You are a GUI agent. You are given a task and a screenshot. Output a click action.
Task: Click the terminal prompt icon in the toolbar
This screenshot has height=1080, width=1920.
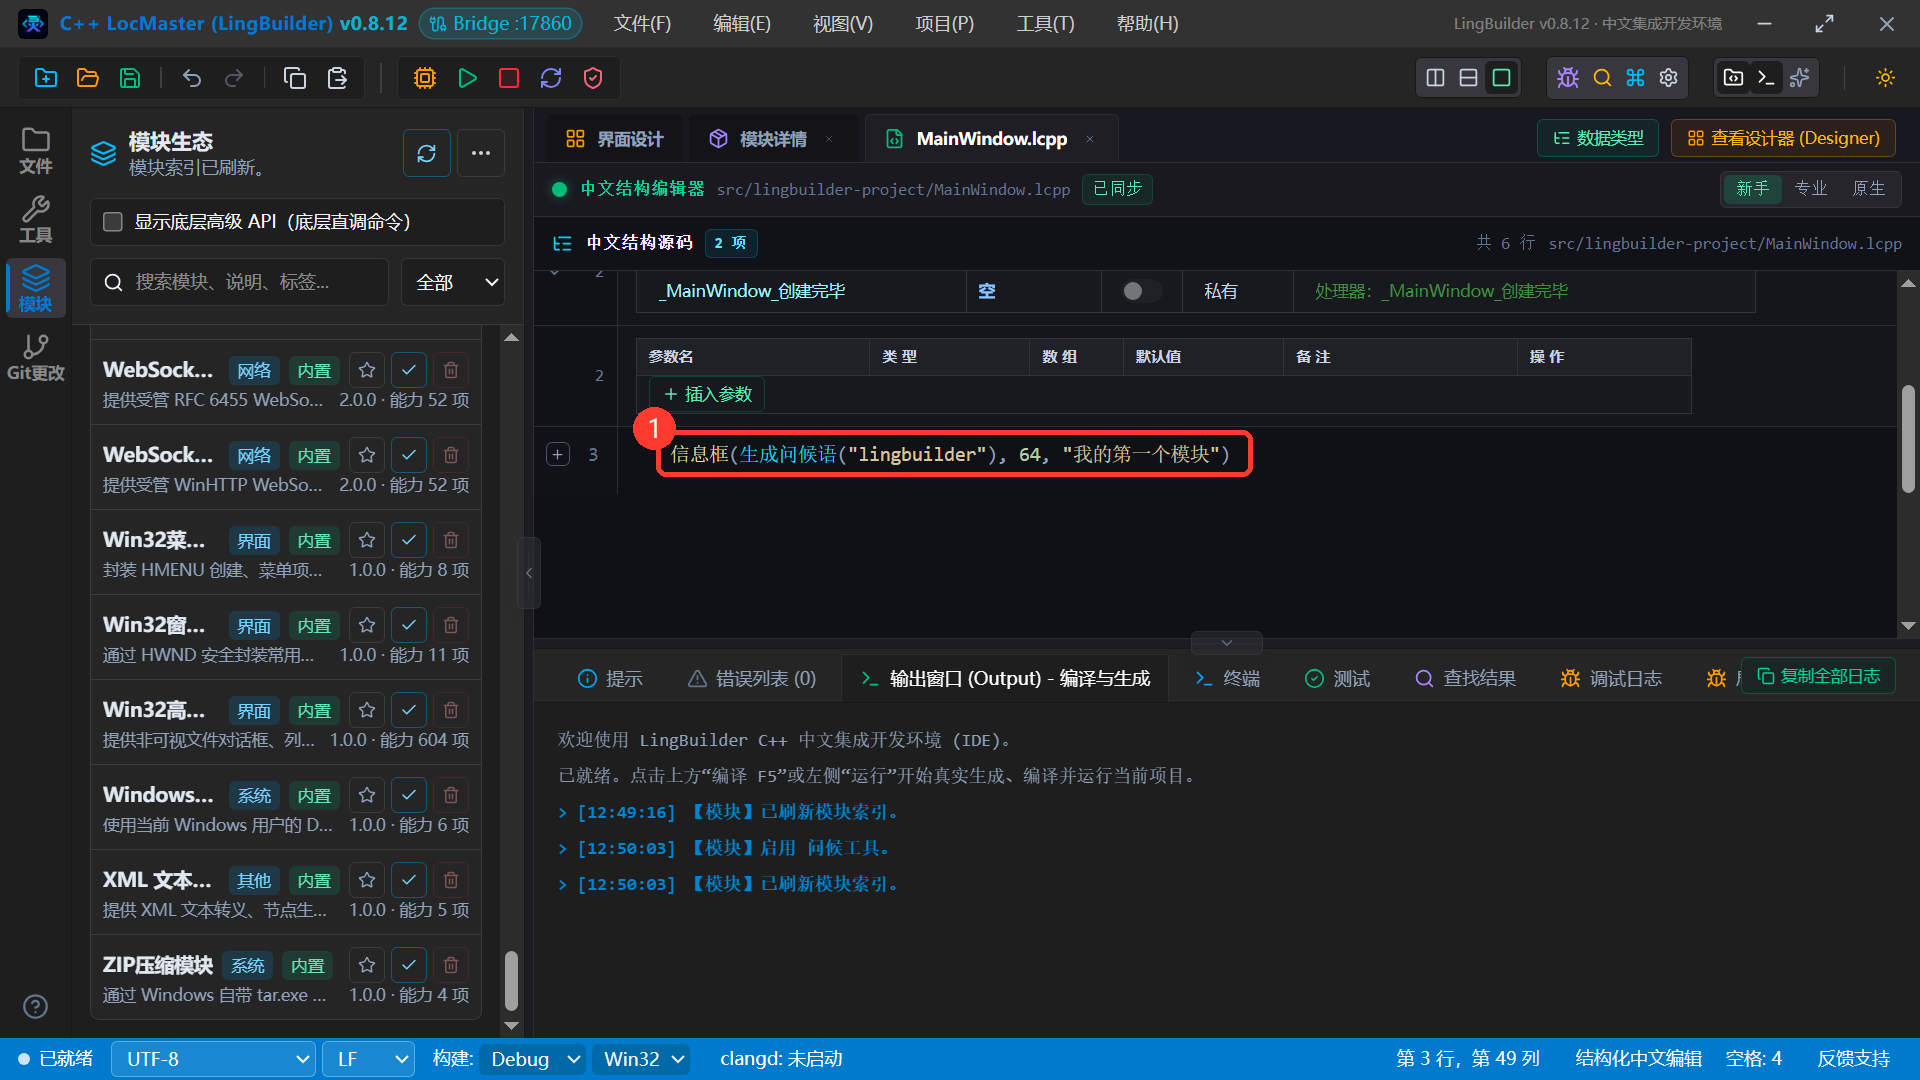[1767, 78]
